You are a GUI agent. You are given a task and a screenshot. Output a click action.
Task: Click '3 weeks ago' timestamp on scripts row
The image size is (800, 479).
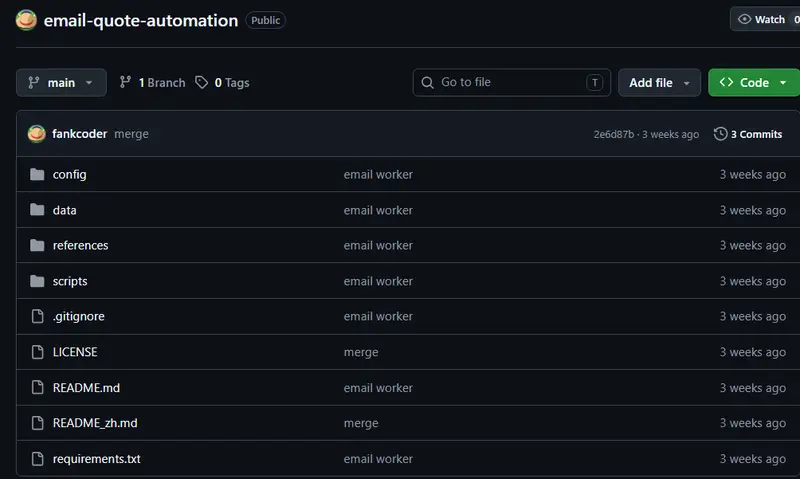click(x=753, y=281)
